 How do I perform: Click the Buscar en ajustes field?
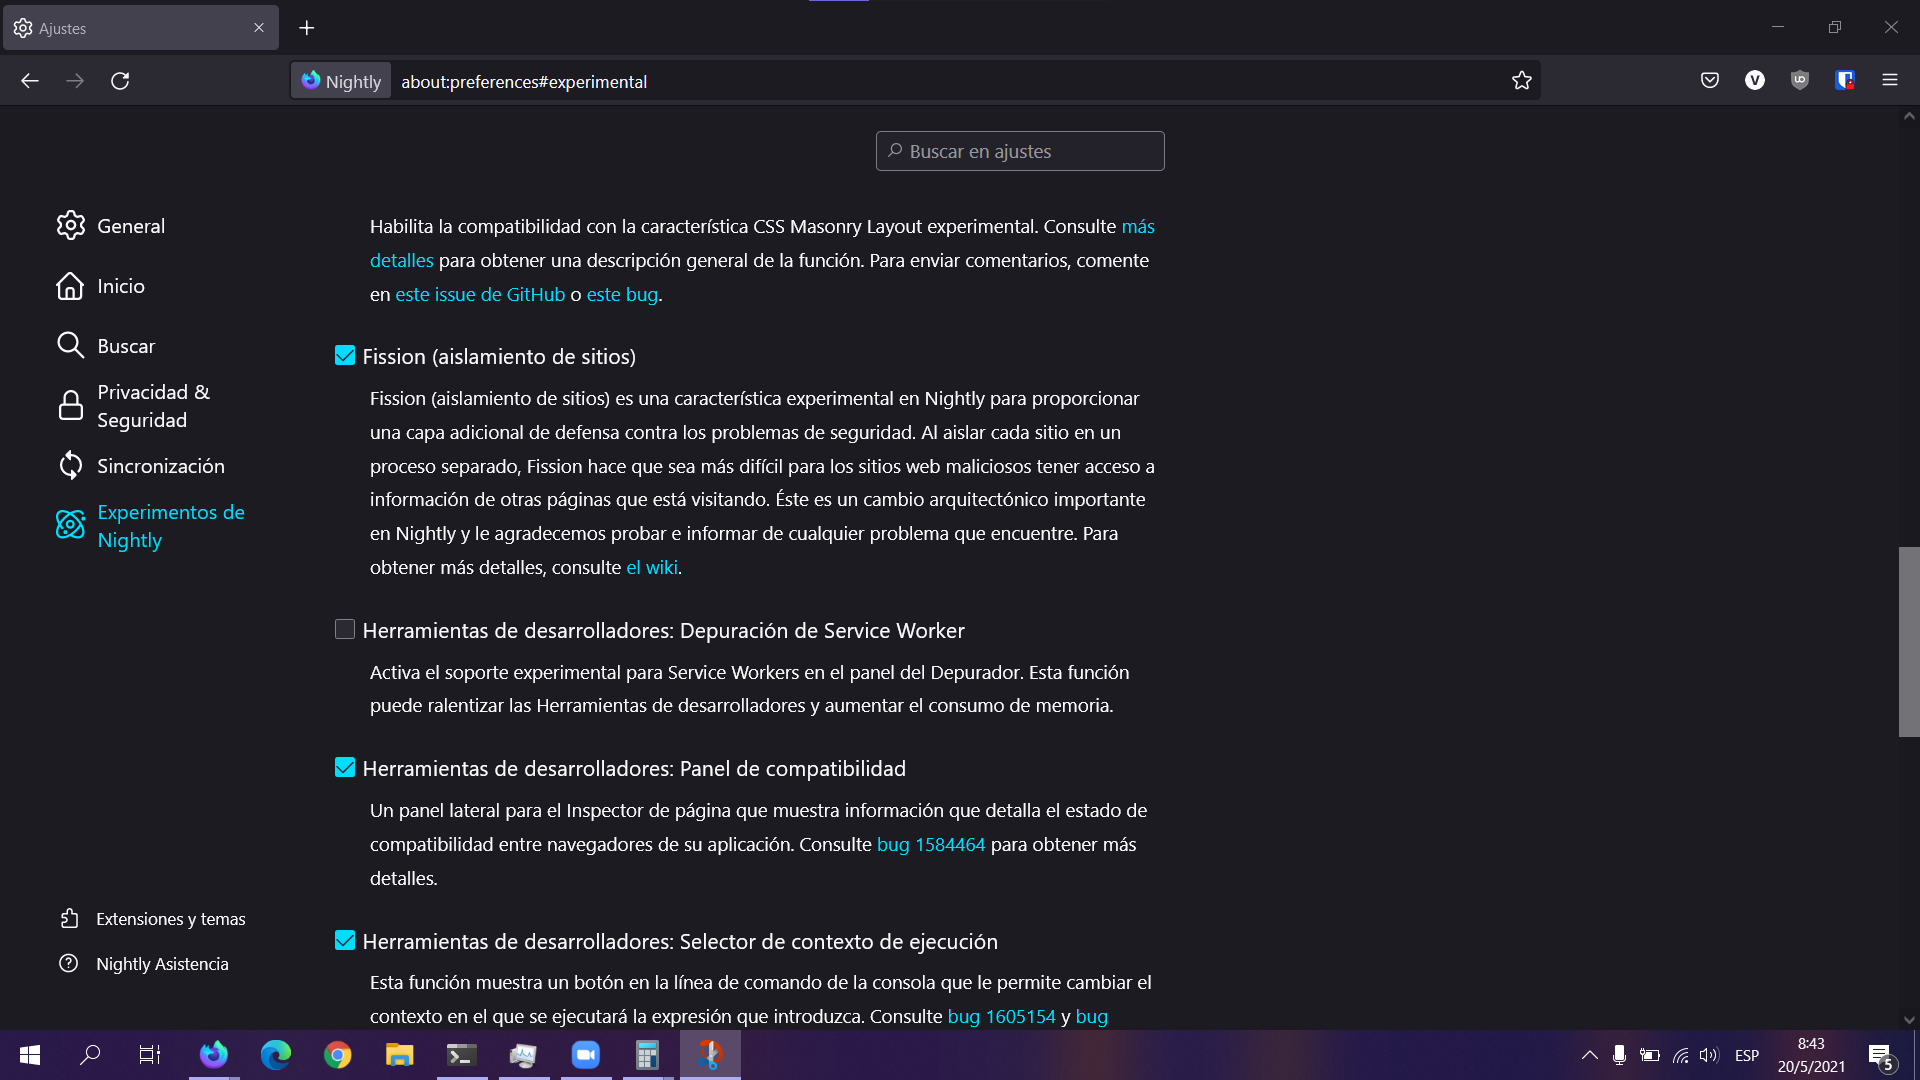point(1020,151)
